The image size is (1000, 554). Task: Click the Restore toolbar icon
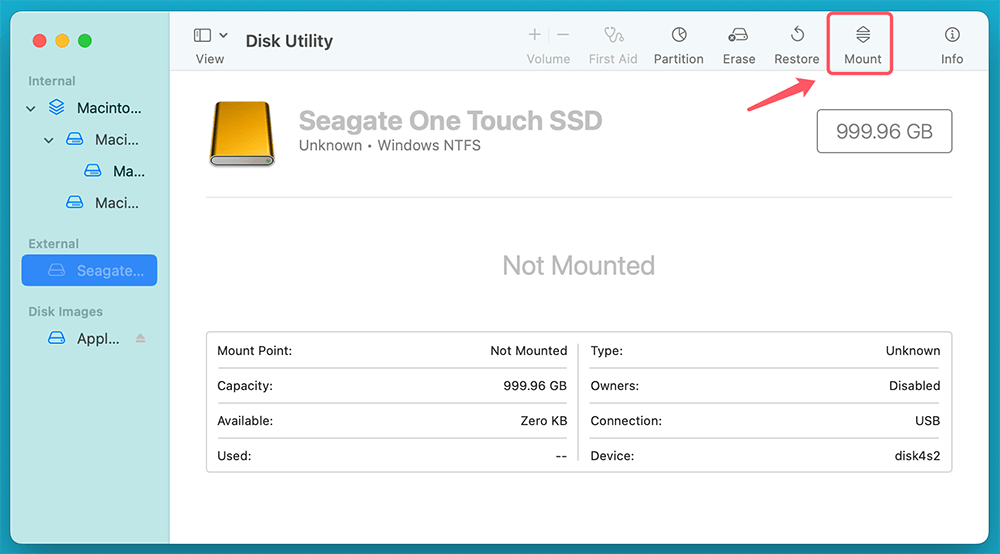point(797,35)
